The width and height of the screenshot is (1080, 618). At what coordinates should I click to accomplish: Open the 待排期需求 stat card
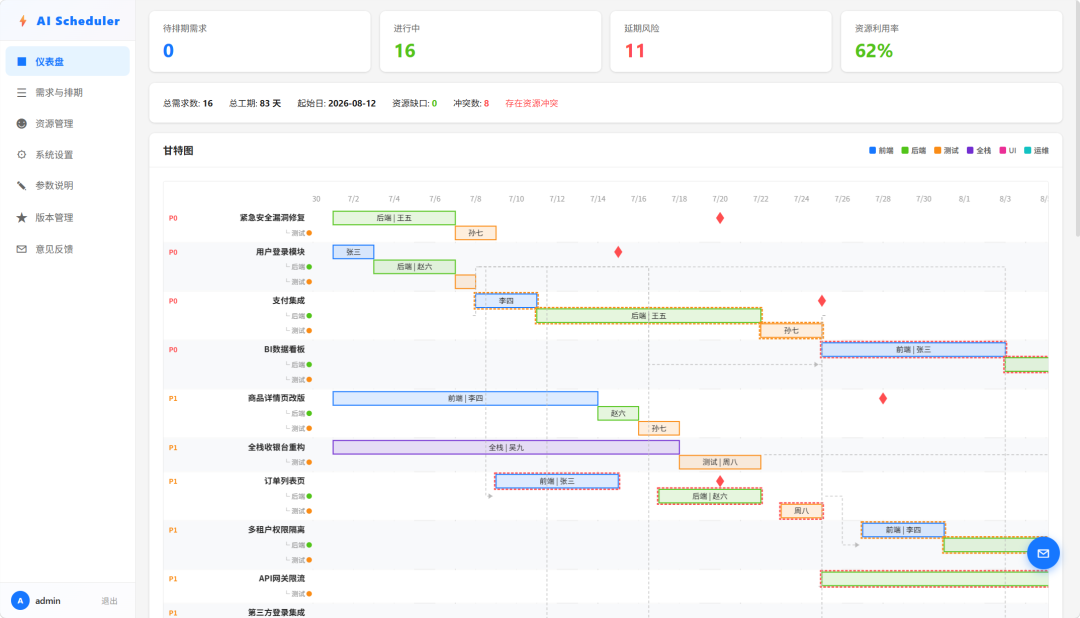[260, 41]
